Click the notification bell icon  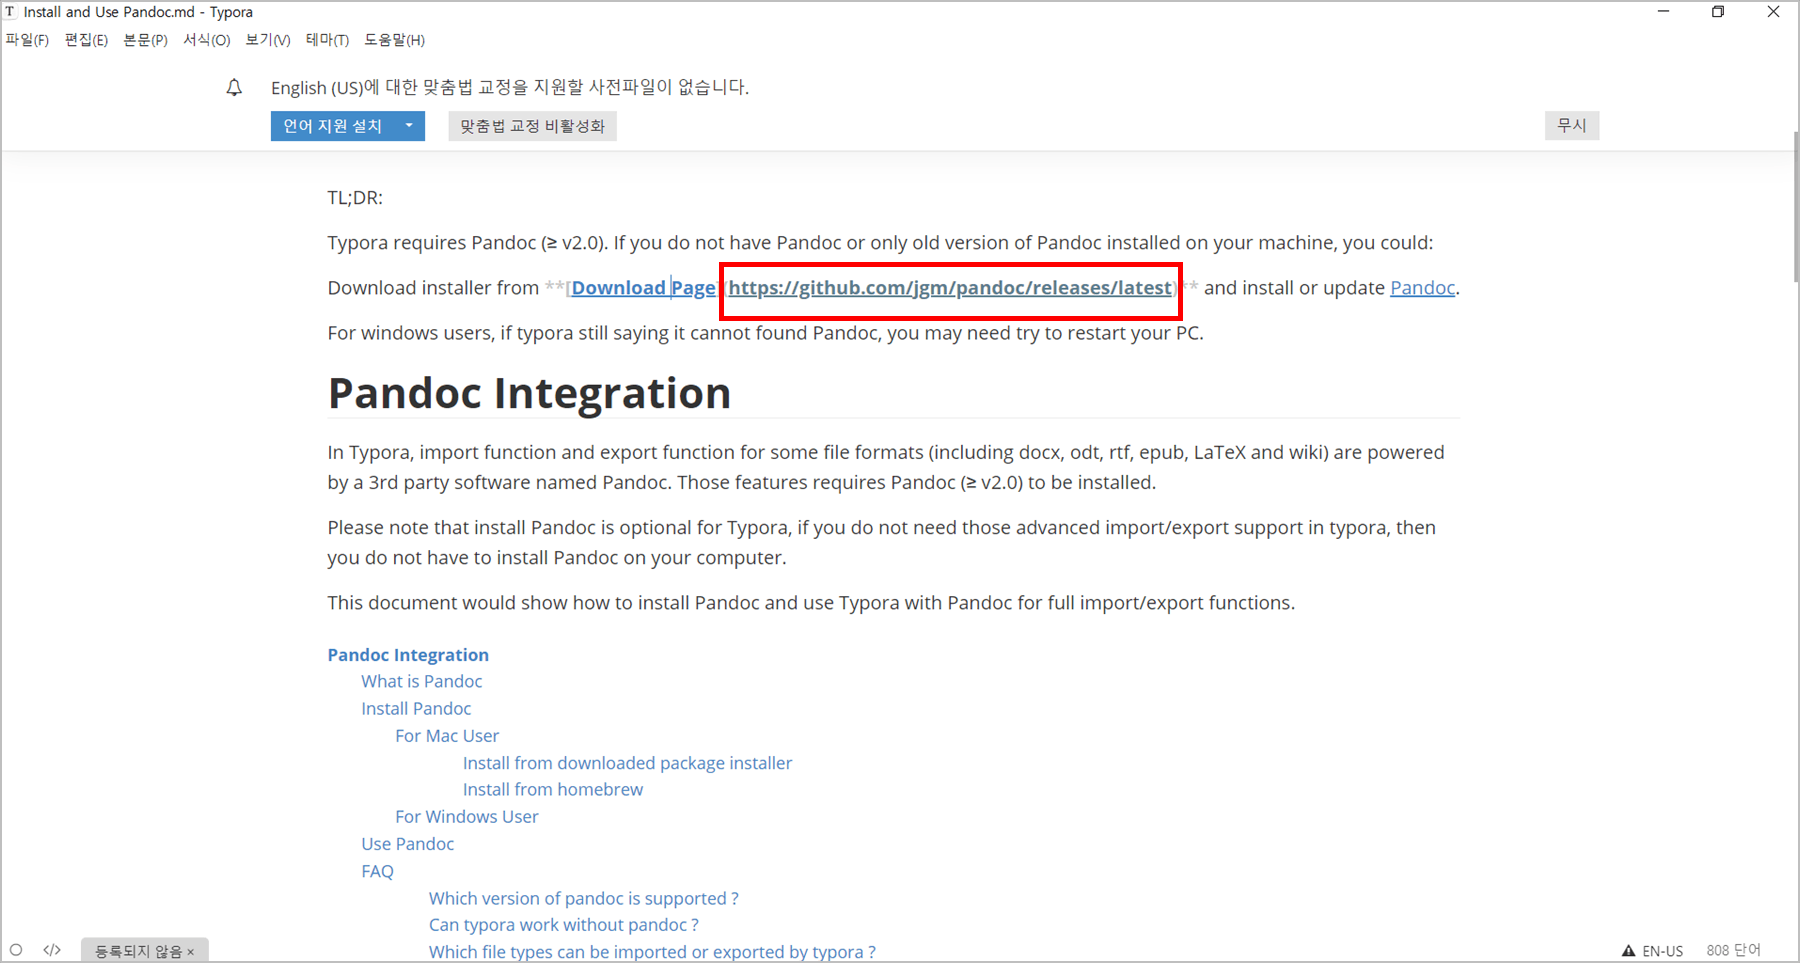point(234,88)
